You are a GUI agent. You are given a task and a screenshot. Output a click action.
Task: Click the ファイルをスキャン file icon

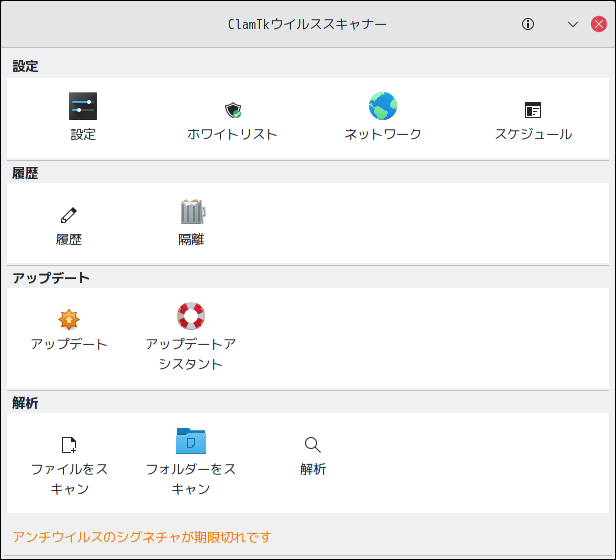click(69, 445)
